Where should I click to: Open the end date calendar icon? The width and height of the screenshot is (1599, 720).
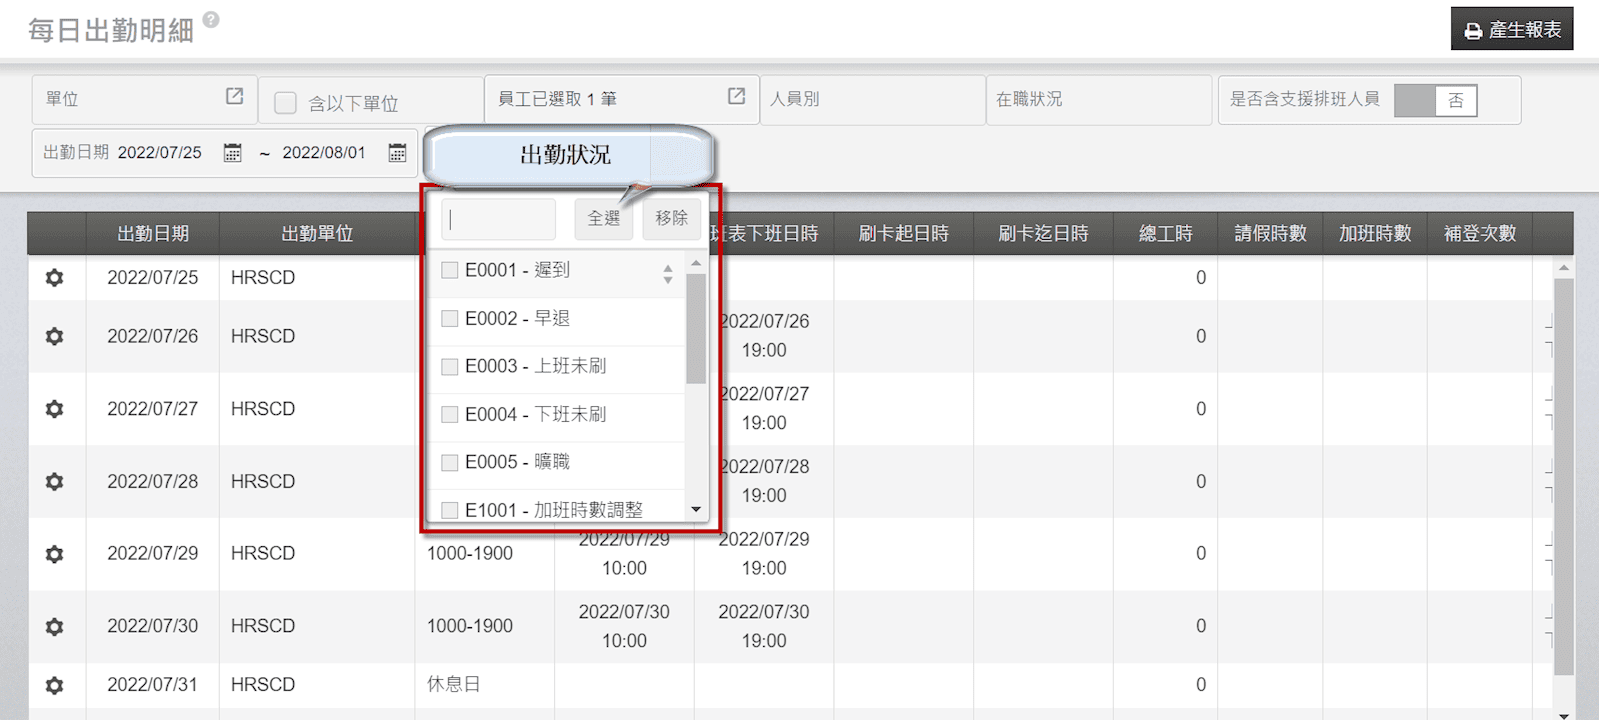[x=397, y=153]
